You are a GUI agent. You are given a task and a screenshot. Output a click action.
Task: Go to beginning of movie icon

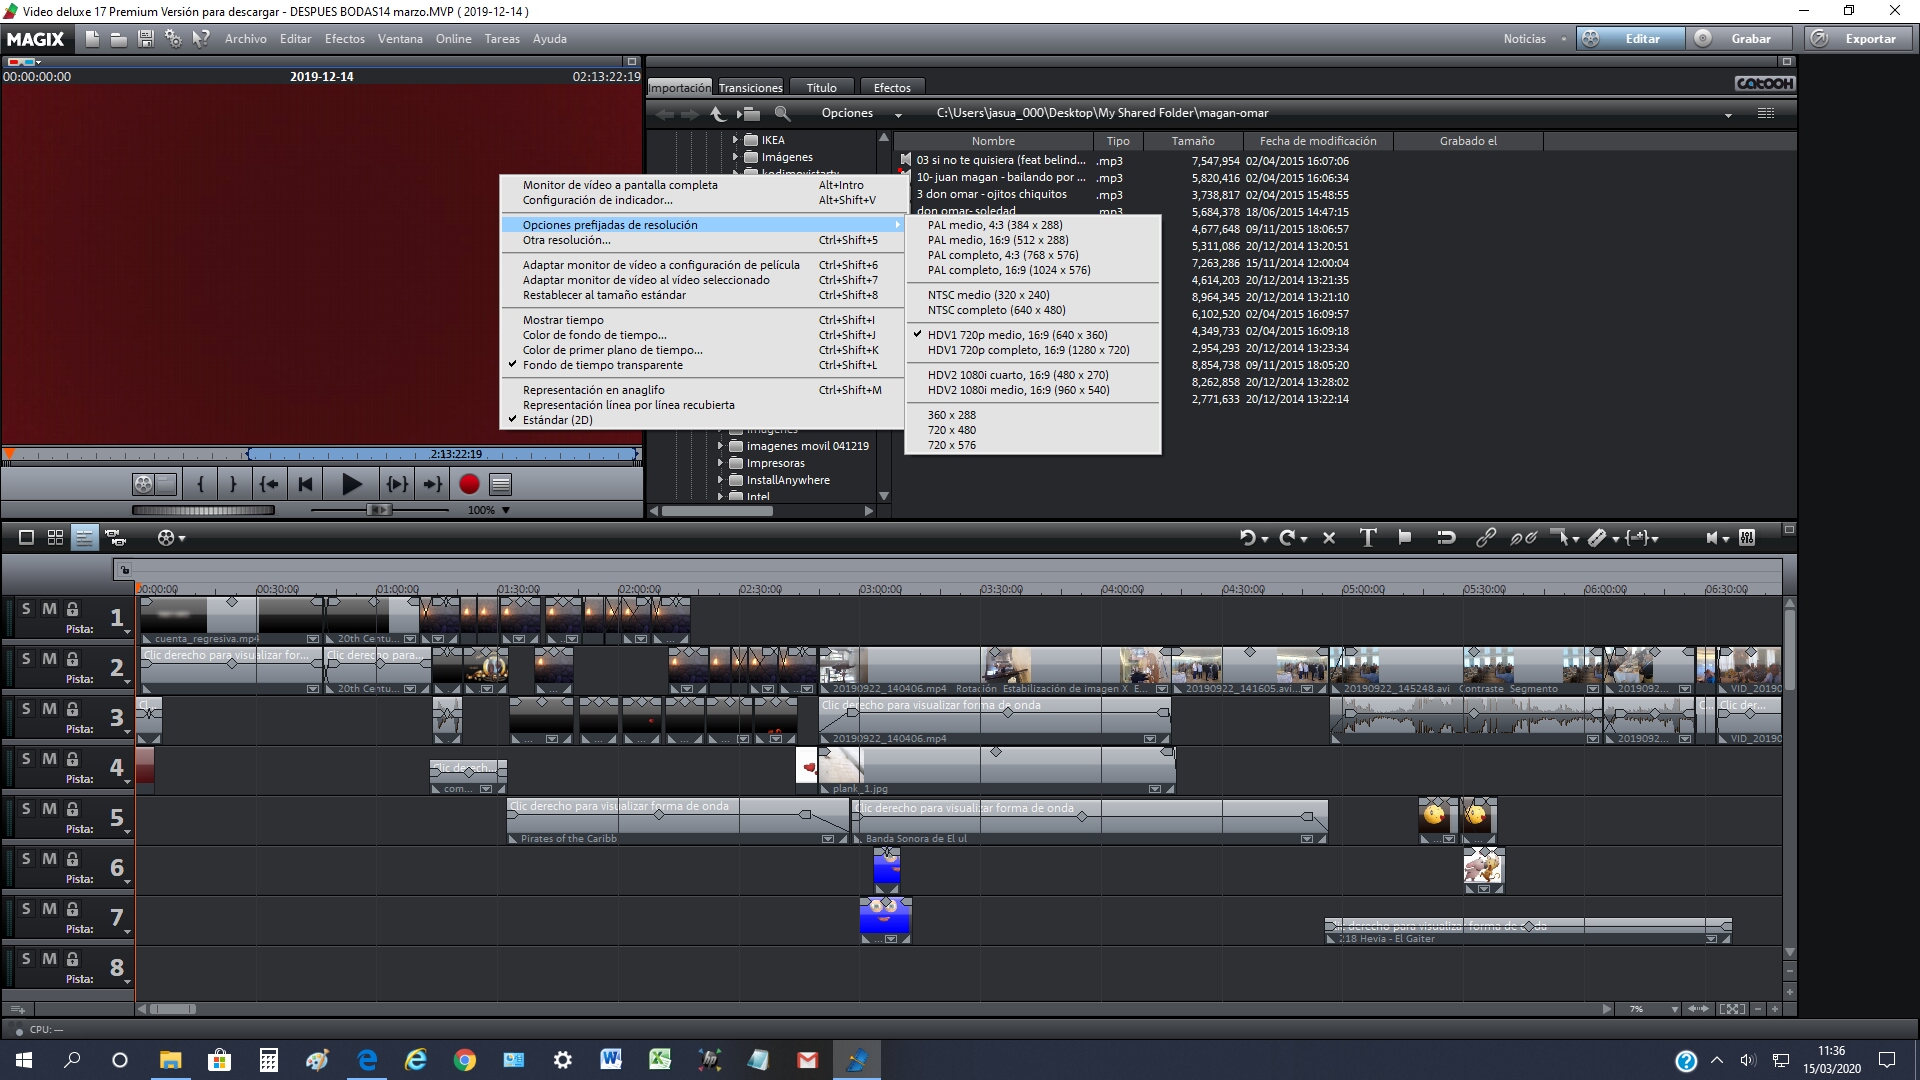[x=306, y=484]
